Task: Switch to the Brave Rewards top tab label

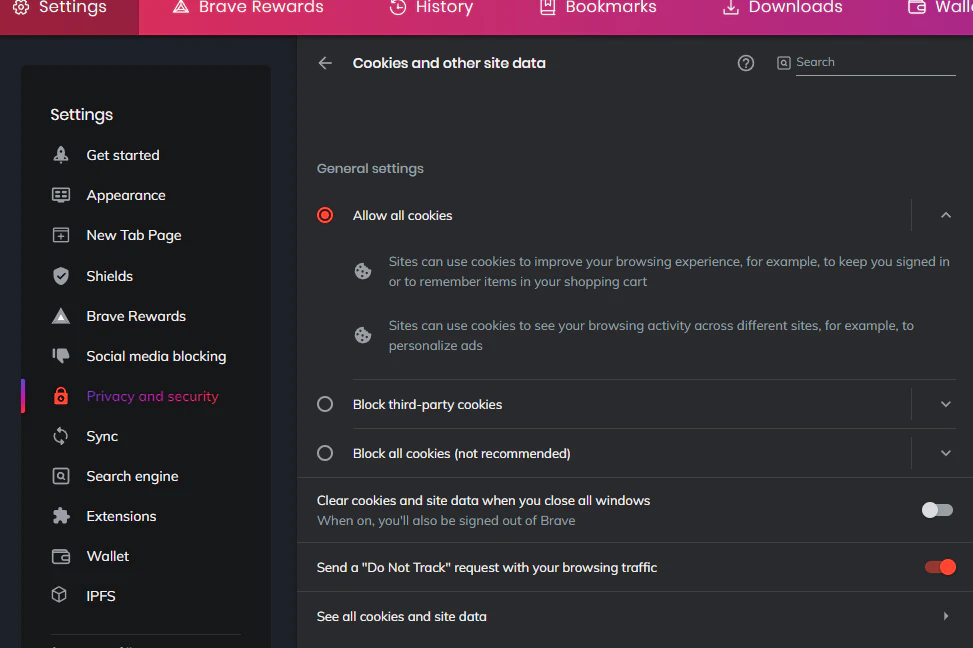Action: coord(261,7)
